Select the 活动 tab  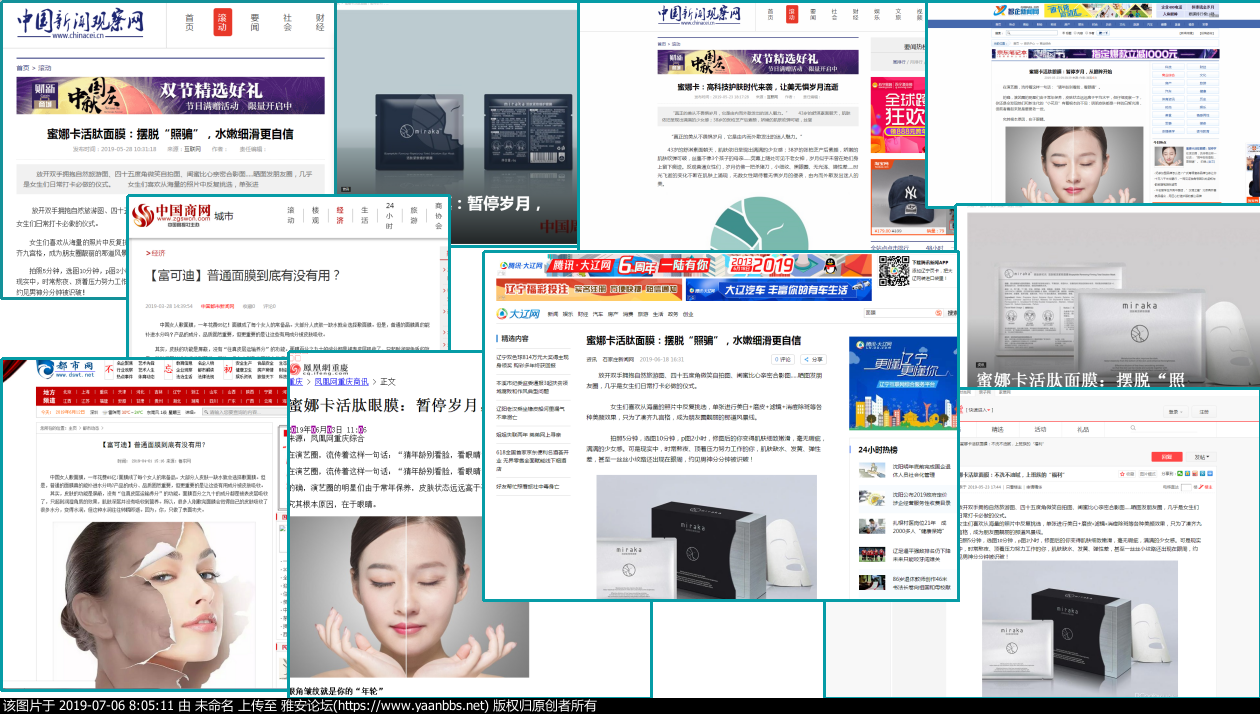[1040, 428]
